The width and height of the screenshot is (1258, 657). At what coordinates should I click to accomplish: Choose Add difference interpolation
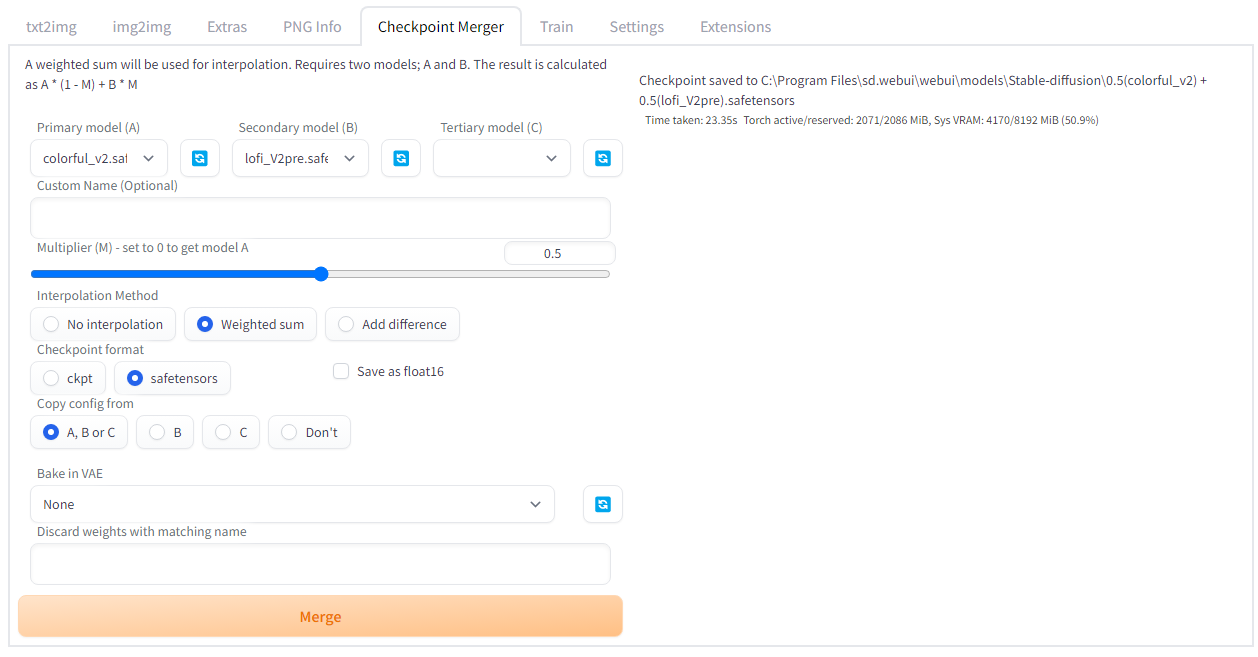345,323
